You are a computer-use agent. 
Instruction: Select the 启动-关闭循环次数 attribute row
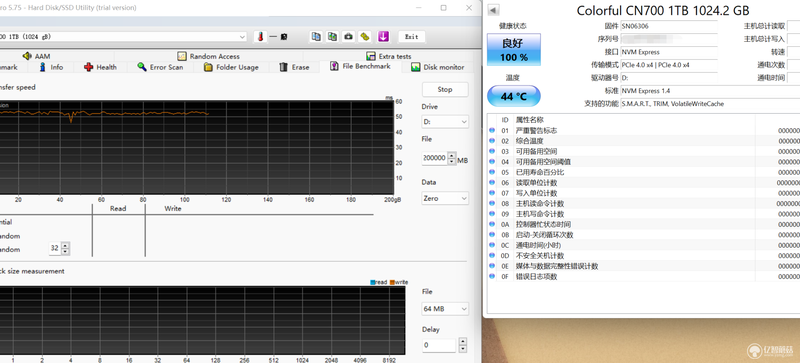click(x=644, y=235)
